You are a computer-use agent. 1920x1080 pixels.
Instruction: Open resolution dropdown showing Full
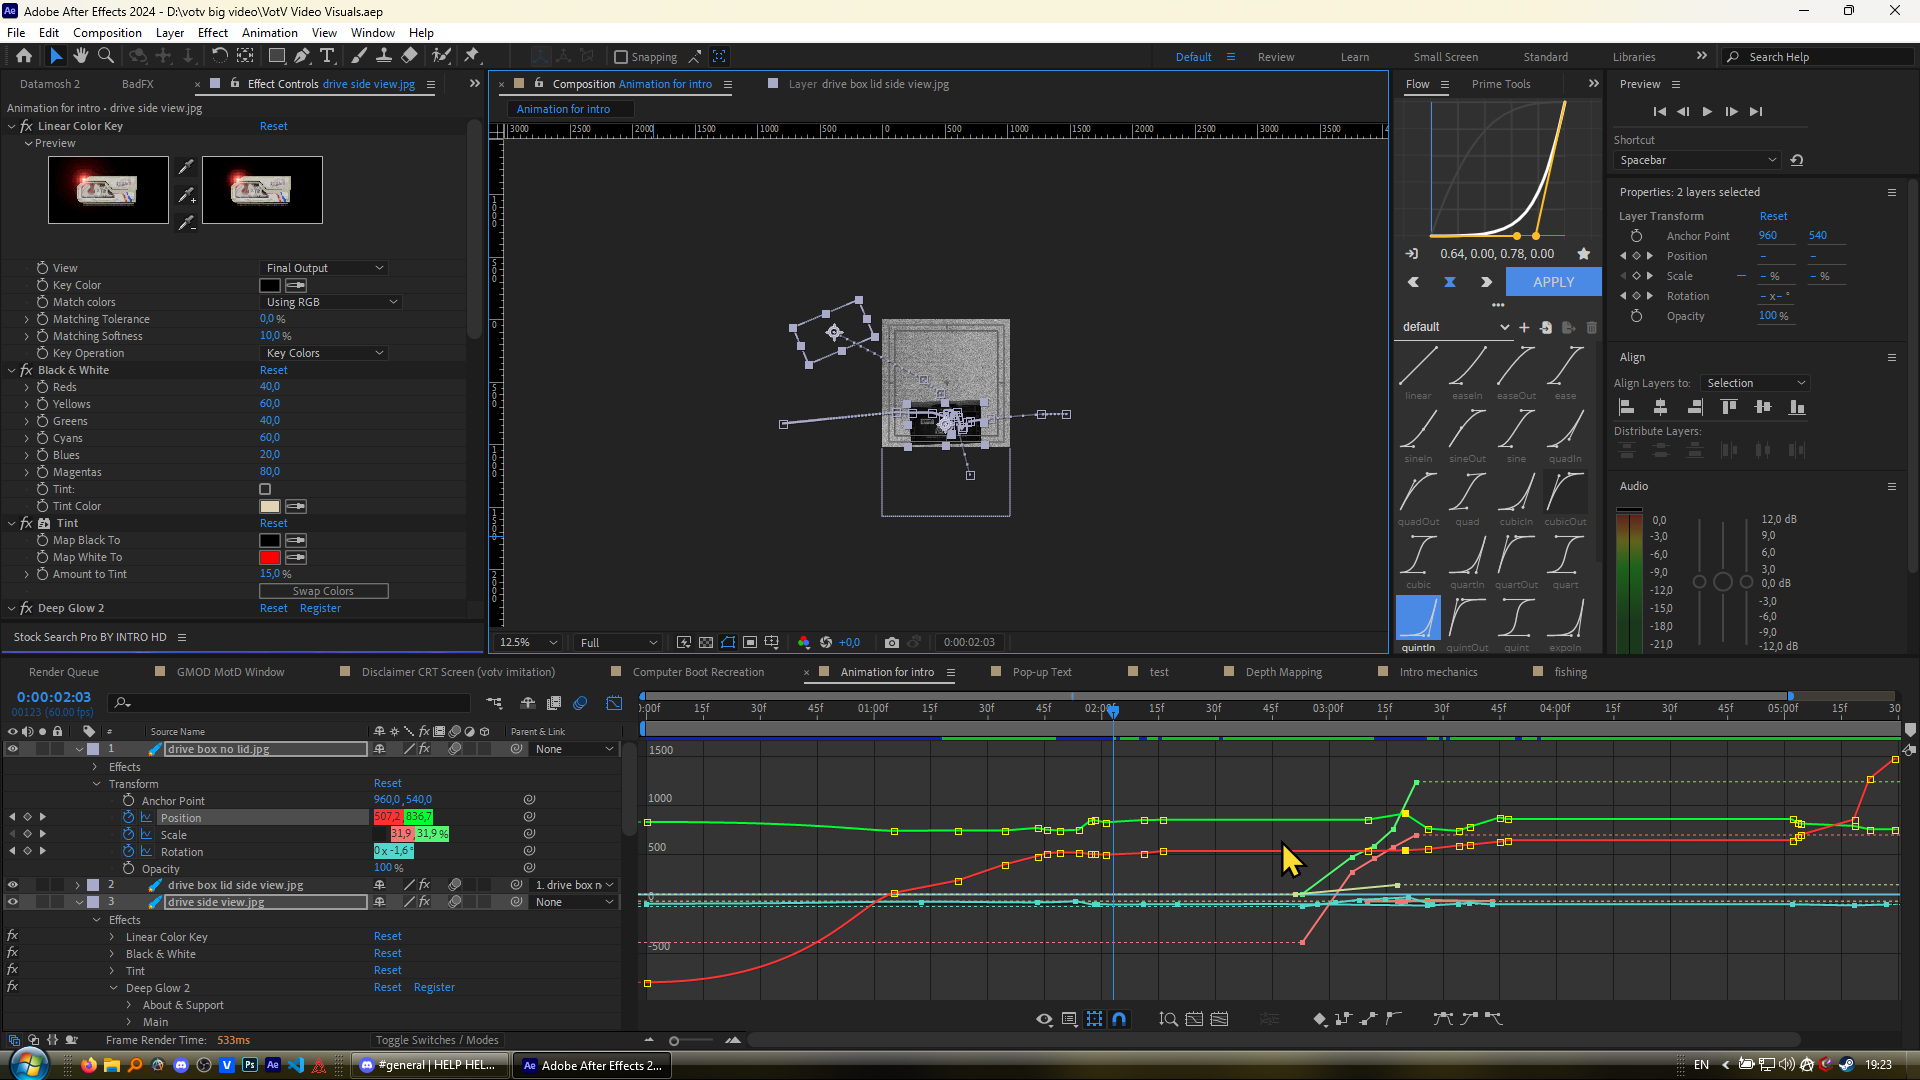coord(618,642)
